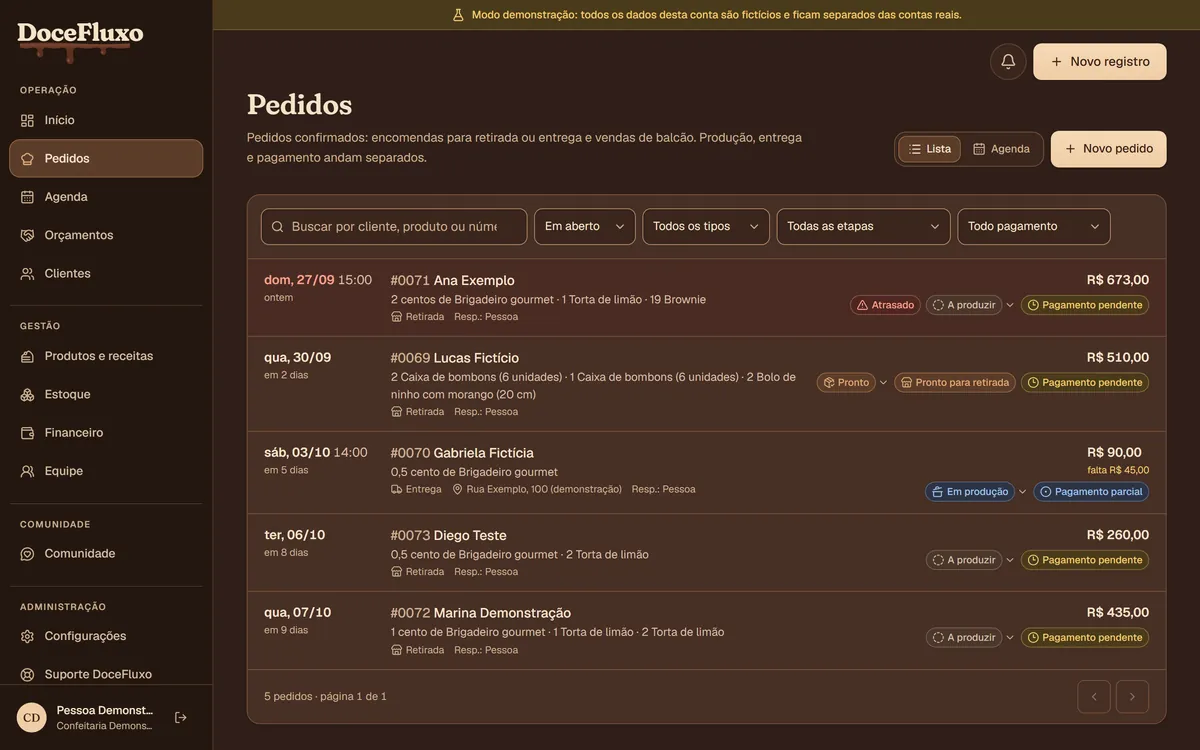Screen dimensions: 1200x750
Task: Click Pagamento pendente badge on order #0071
Action: pyautogui.click(x=1085, y=305)
